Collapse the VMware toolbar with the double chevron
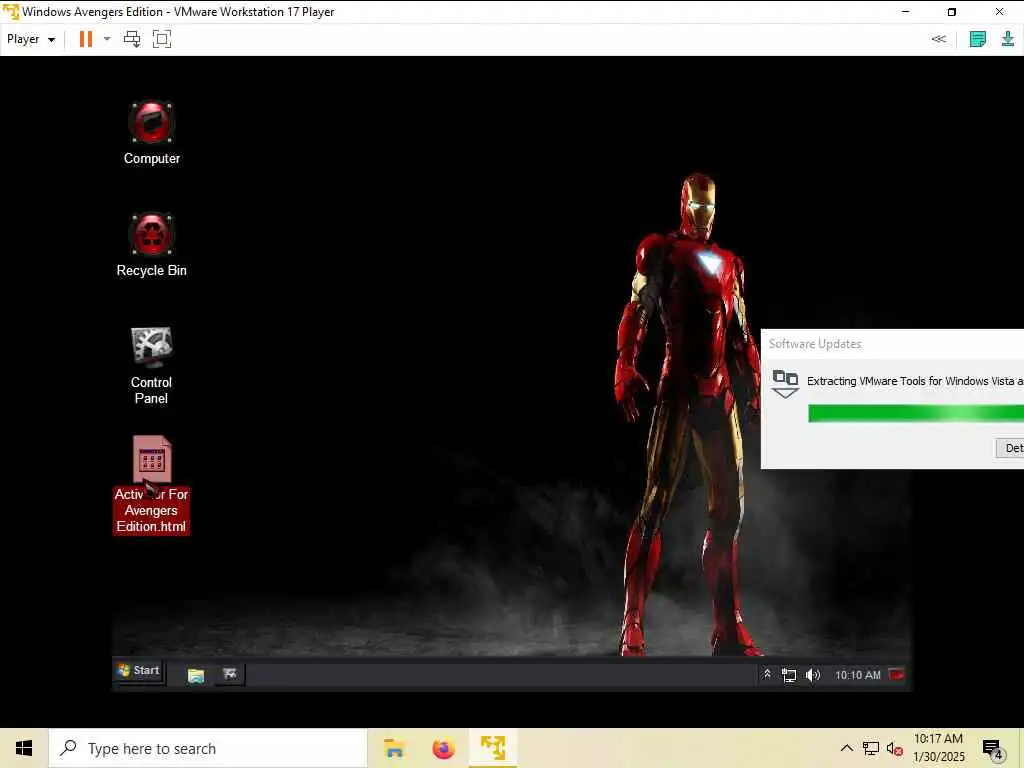This screenshot has height=768, width=1024. click(x=938, y=39)
